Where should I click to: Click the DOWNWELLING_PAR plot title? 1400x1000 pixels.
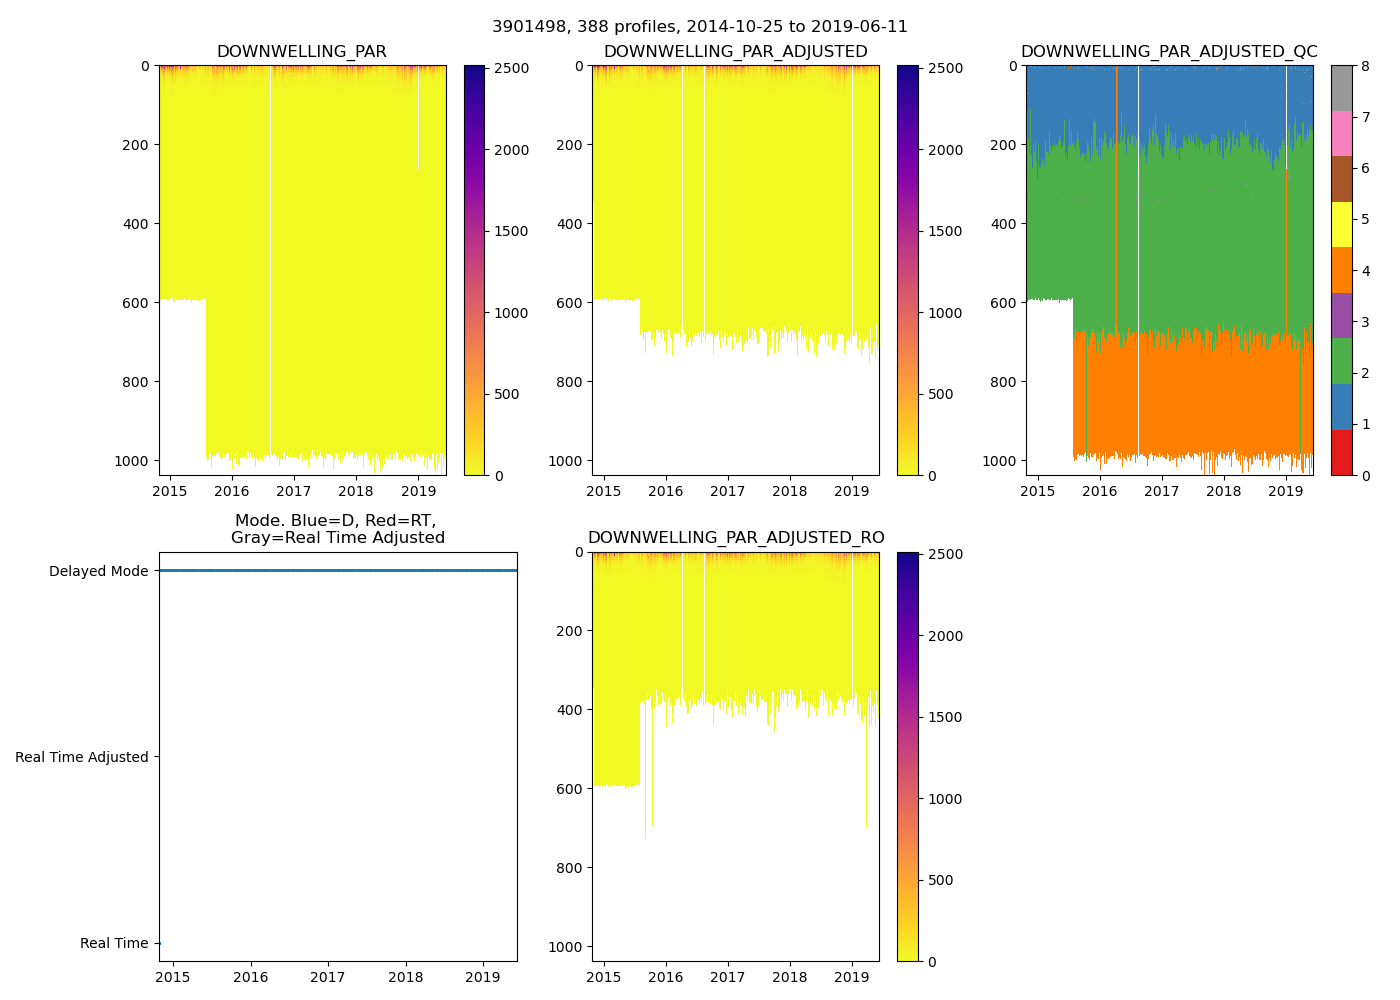coord(301,52)
